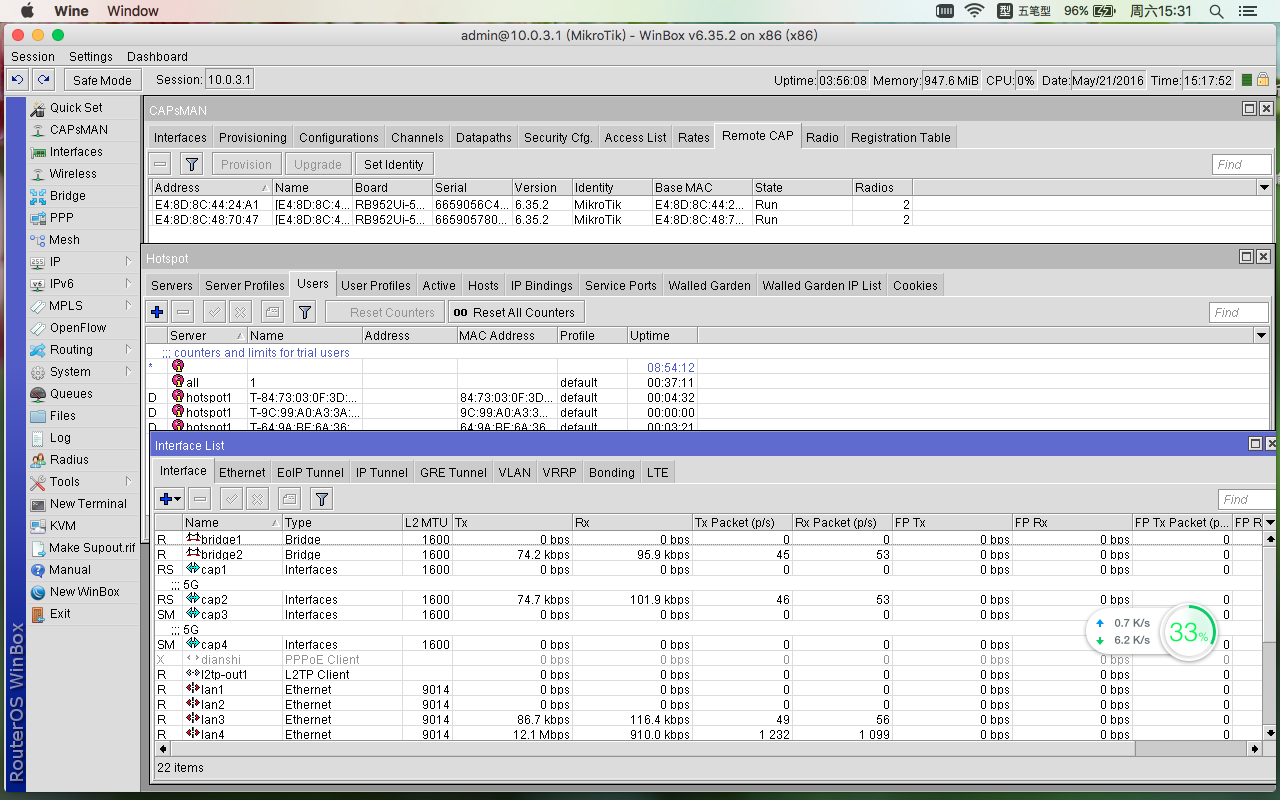The height and width of the screenshot is (800, 1280).
Task: Open the Interfaces sidebar entry
Action: coord(76,151)
